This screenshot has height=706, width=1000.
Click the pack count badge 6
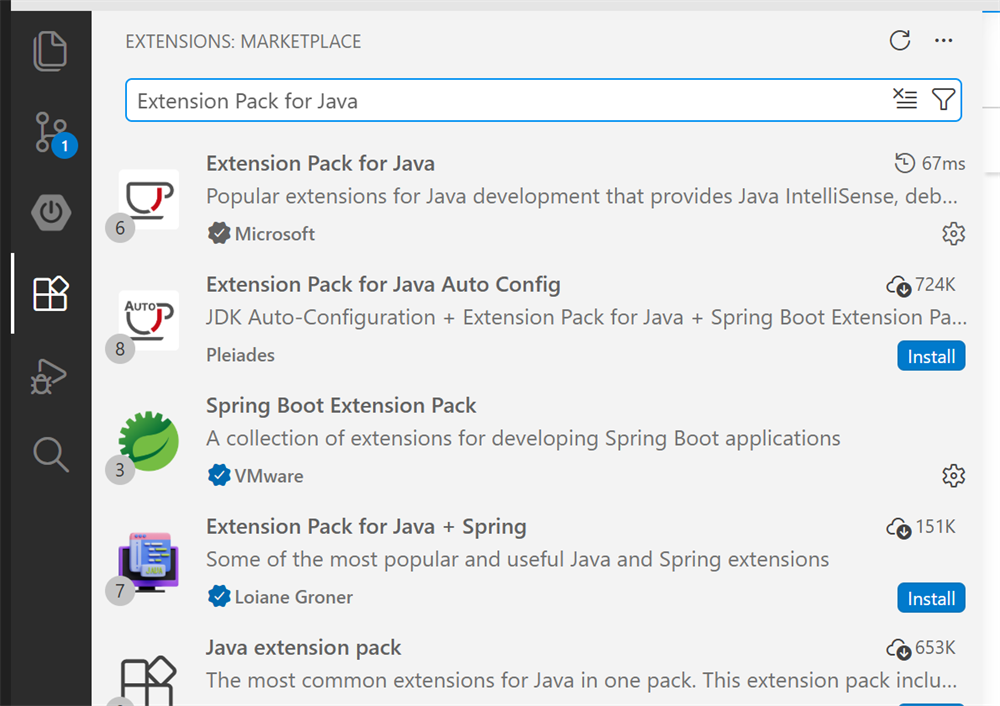[x=120, y=228]
